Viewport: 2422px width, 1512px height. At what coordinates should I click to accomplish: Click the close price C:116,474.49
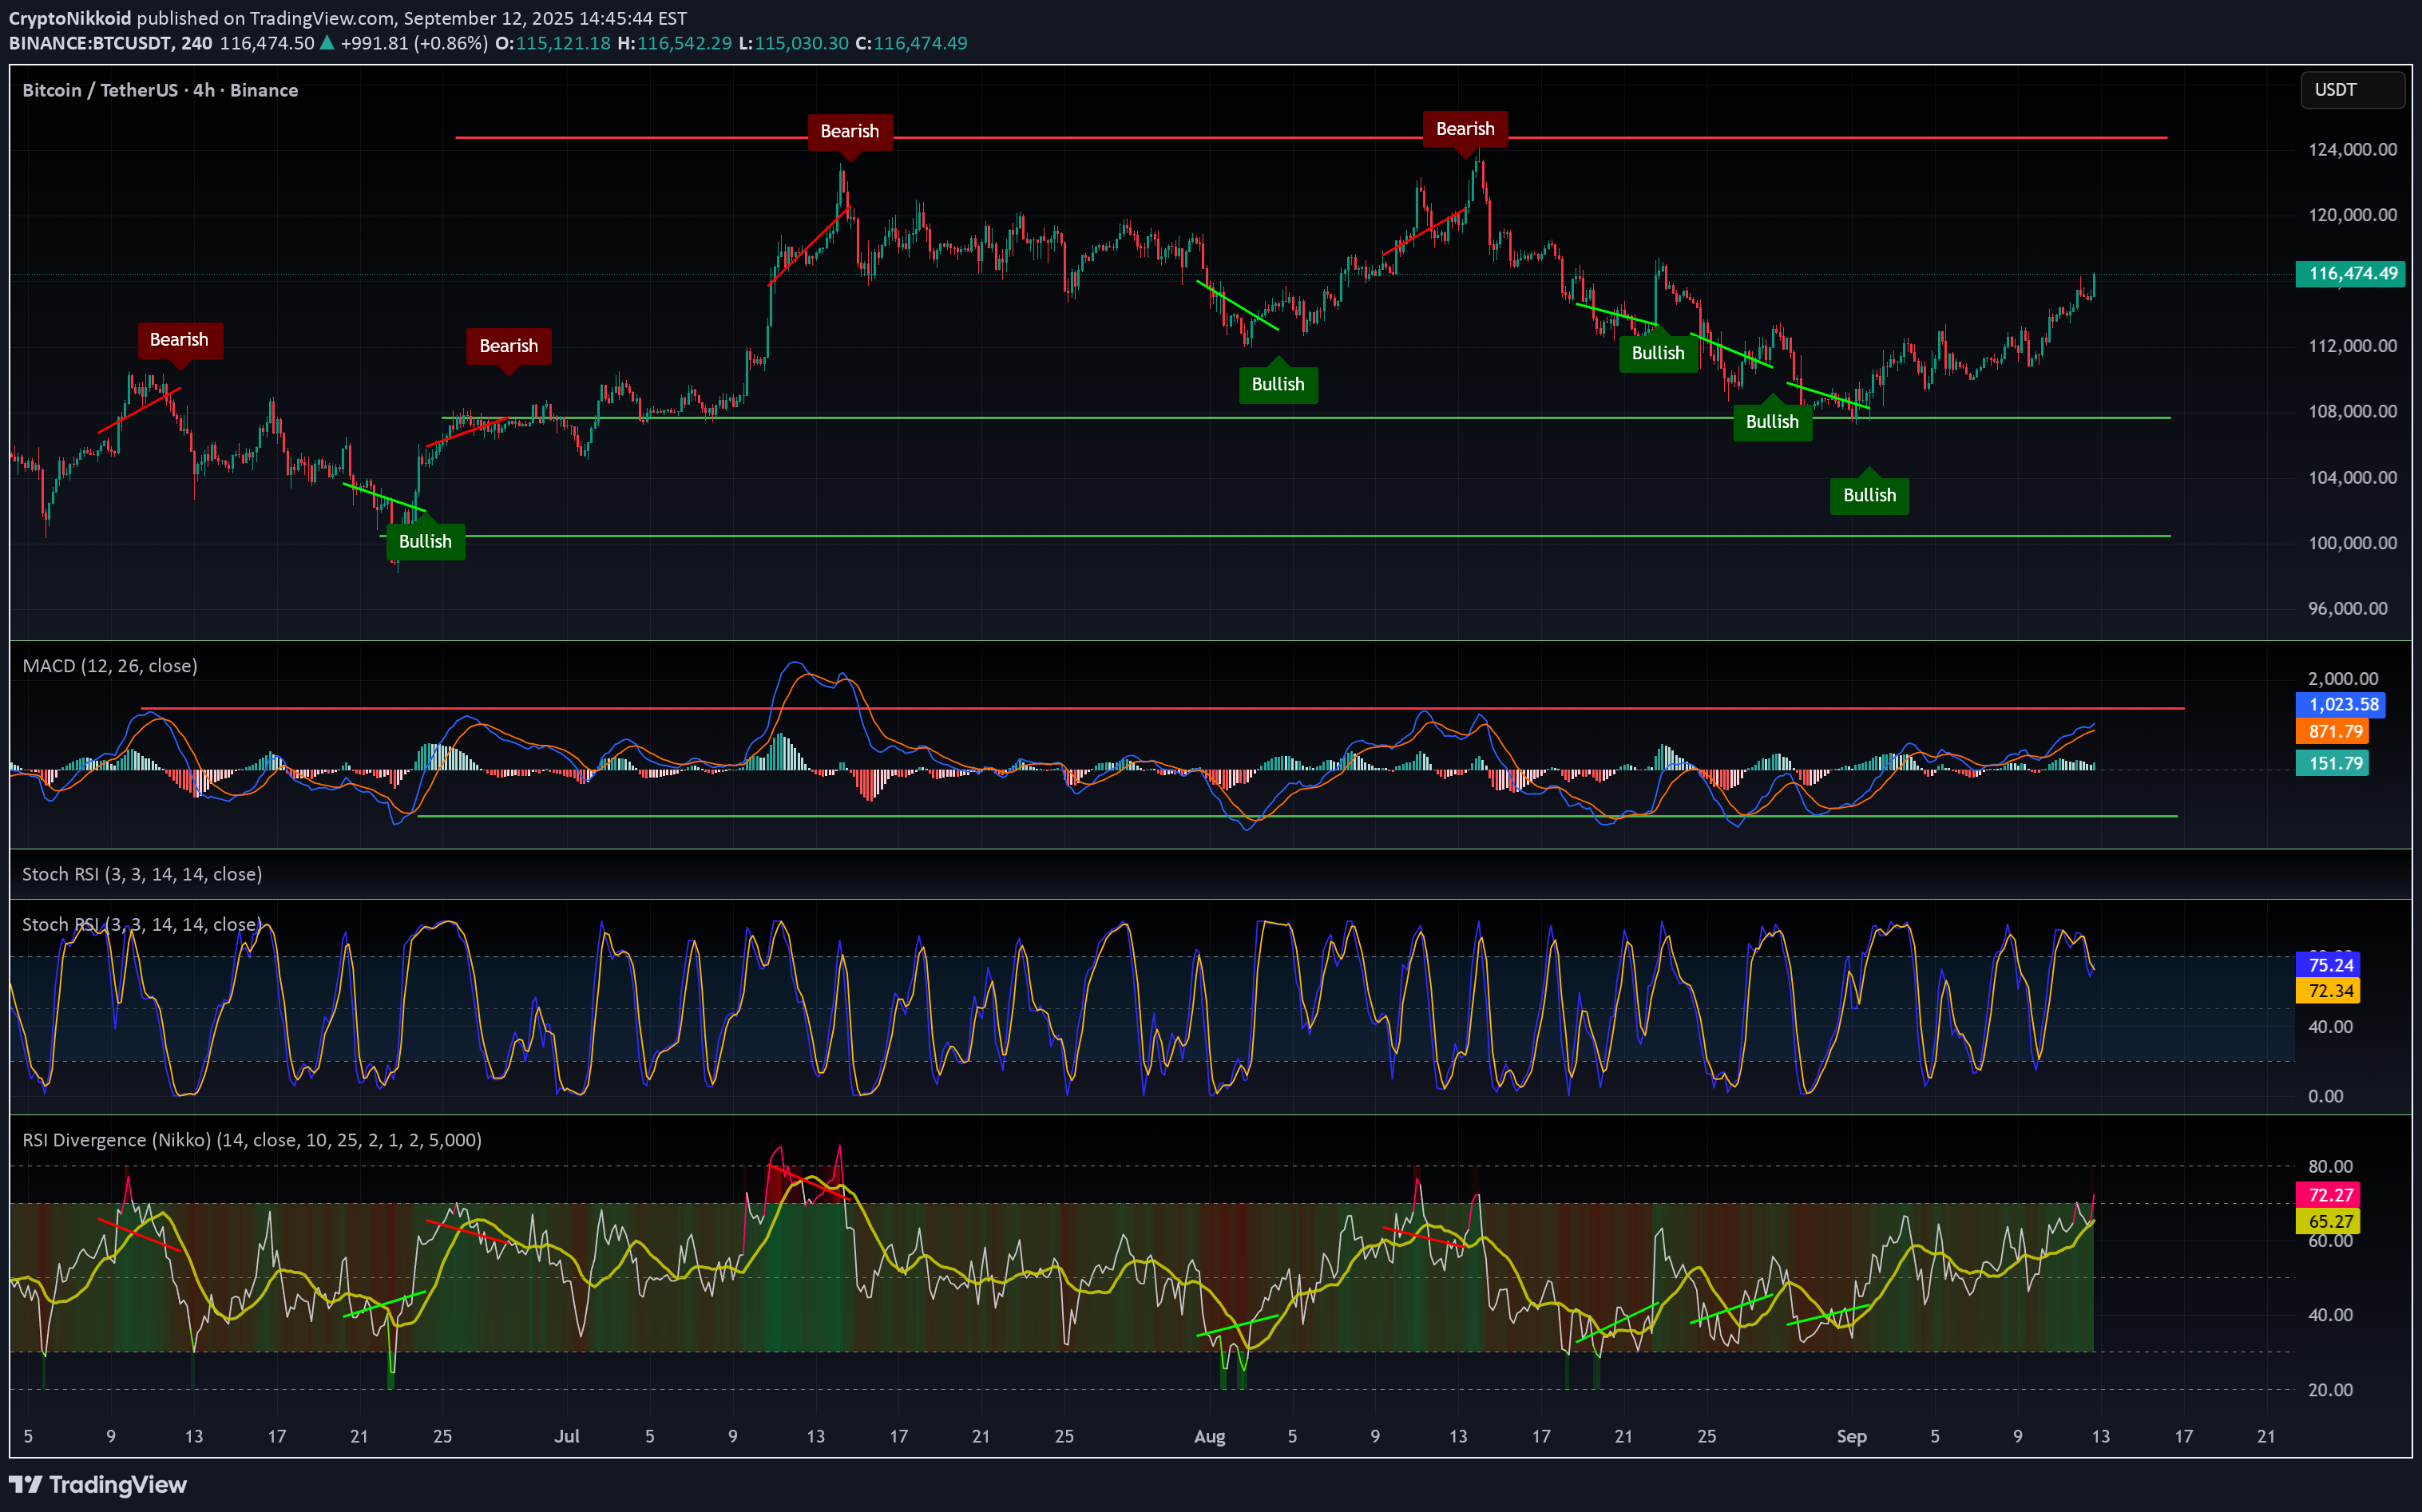point(912,43)
